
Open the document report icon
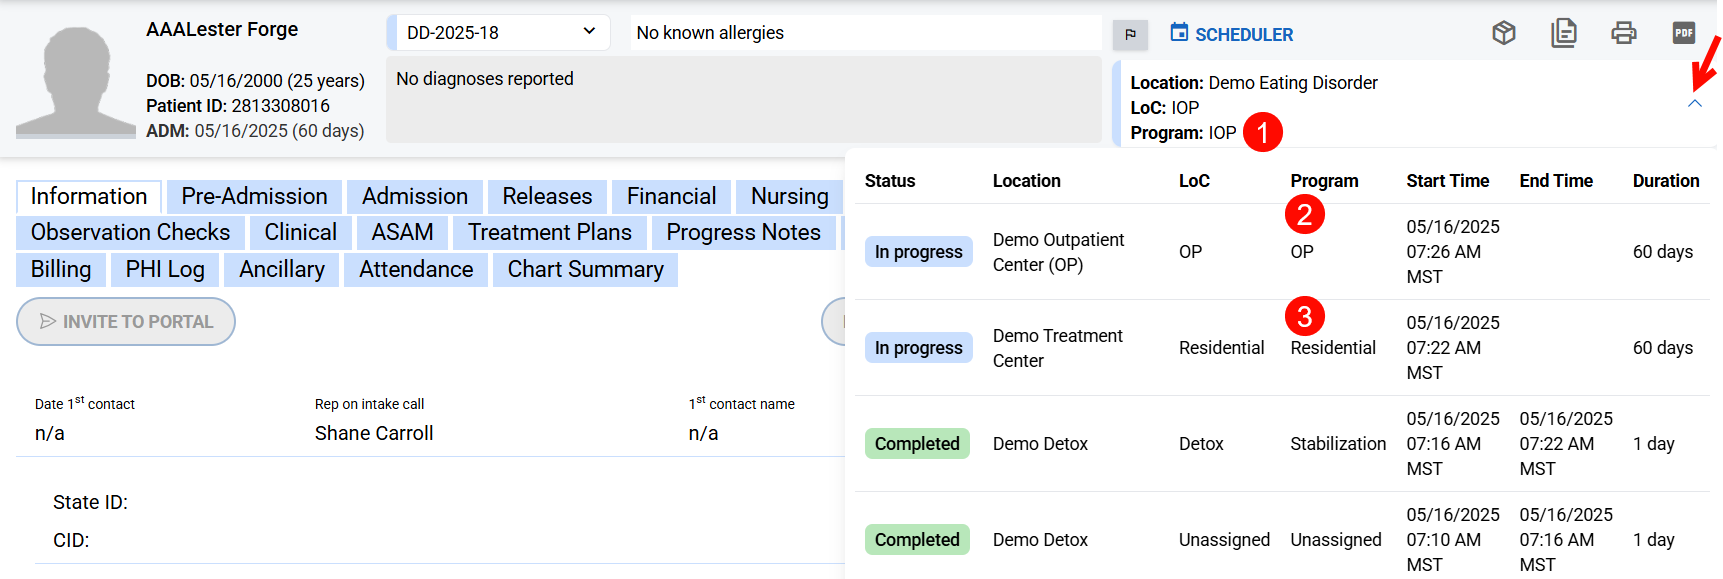coord(1563,33)
